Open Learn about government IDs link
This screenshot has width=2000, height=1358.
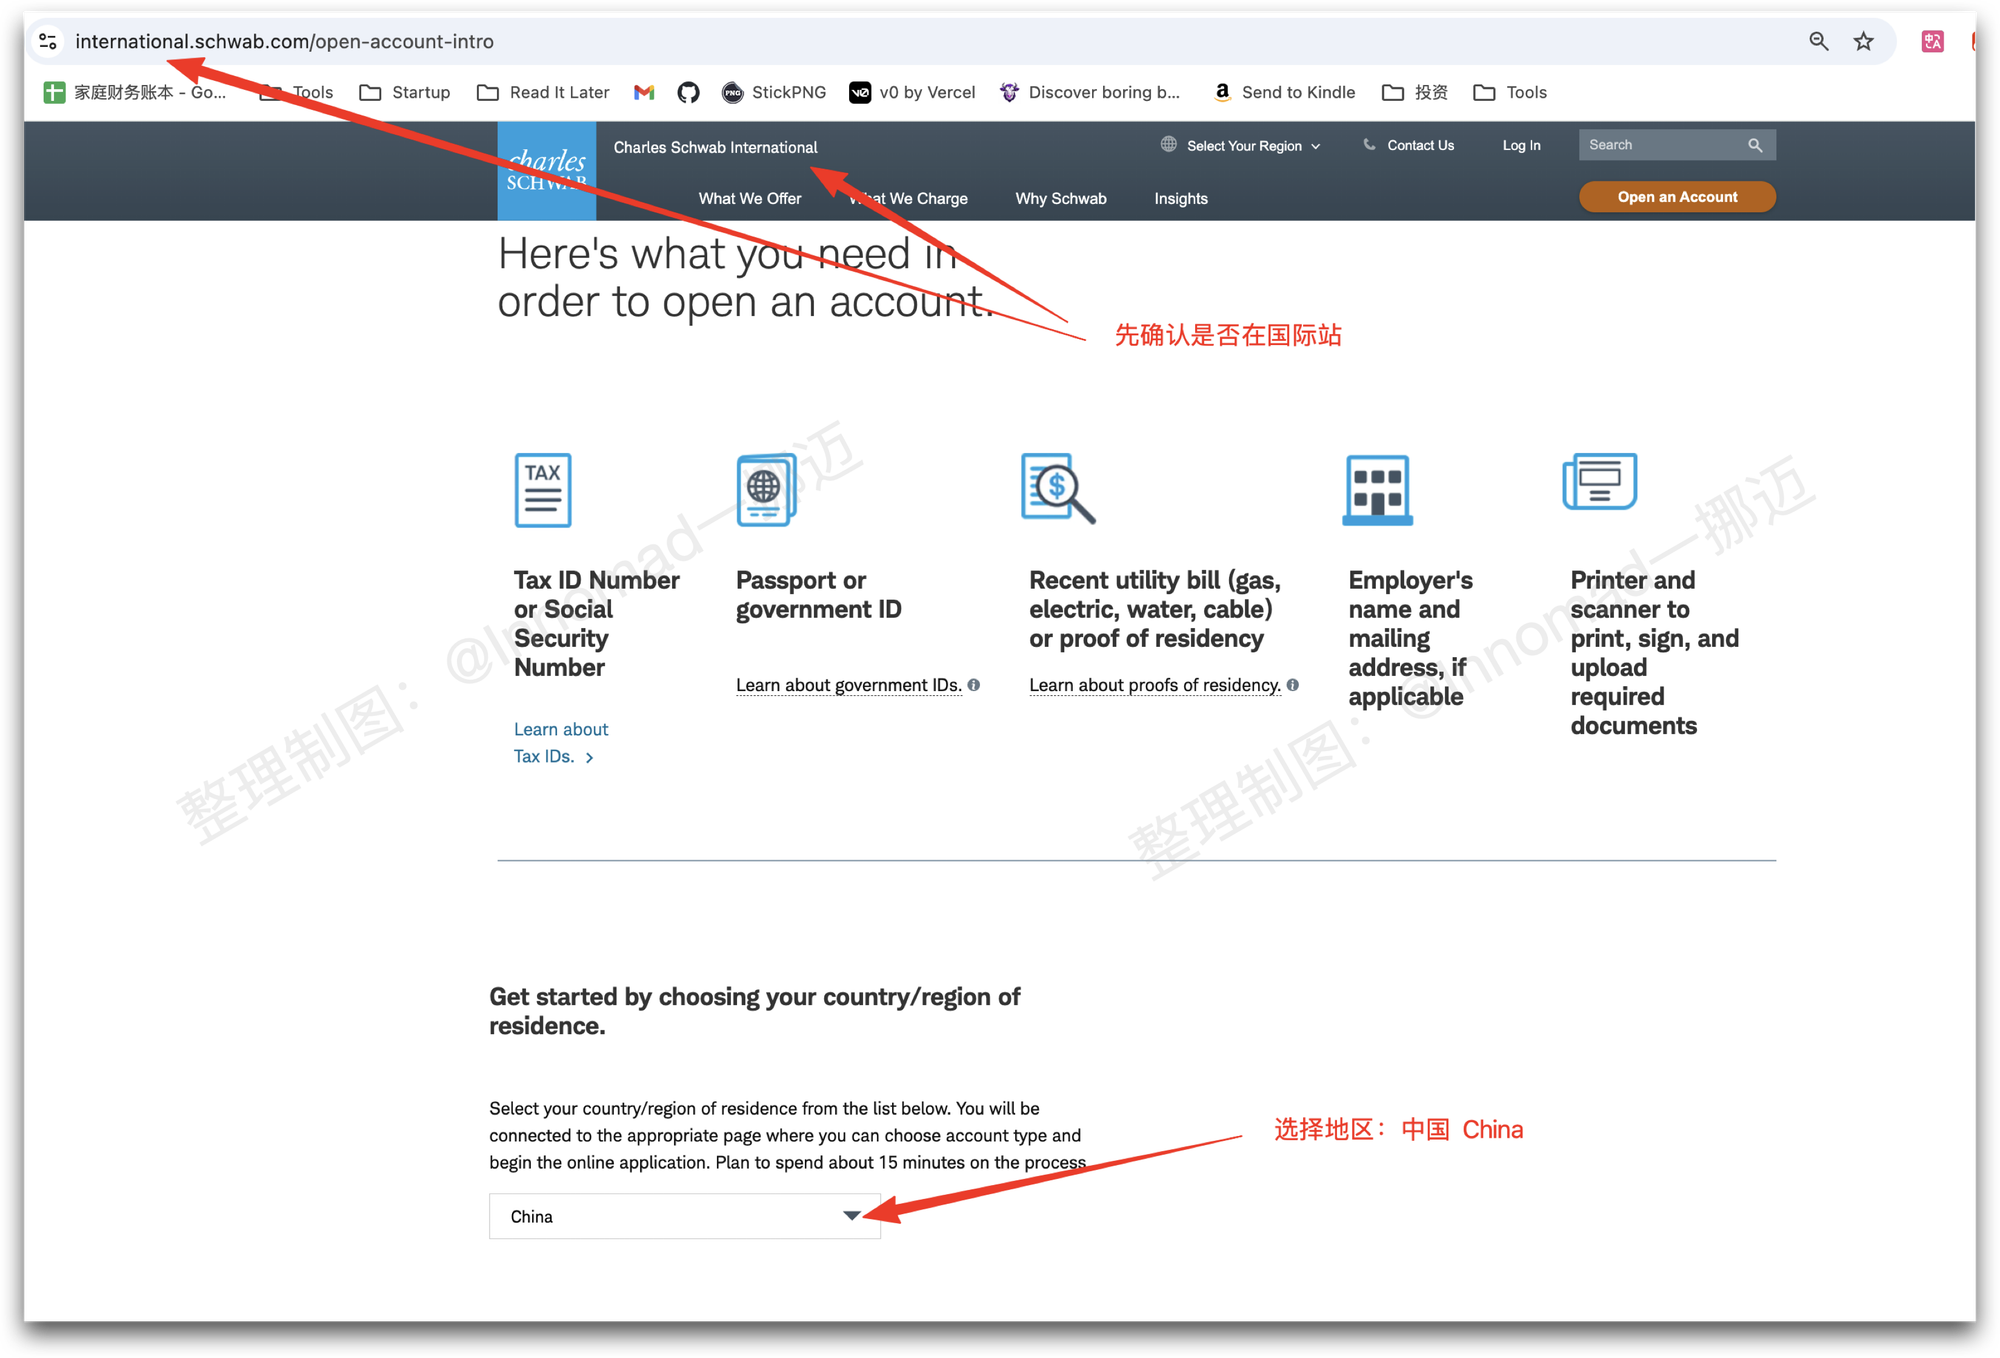(x=849, y=685)
